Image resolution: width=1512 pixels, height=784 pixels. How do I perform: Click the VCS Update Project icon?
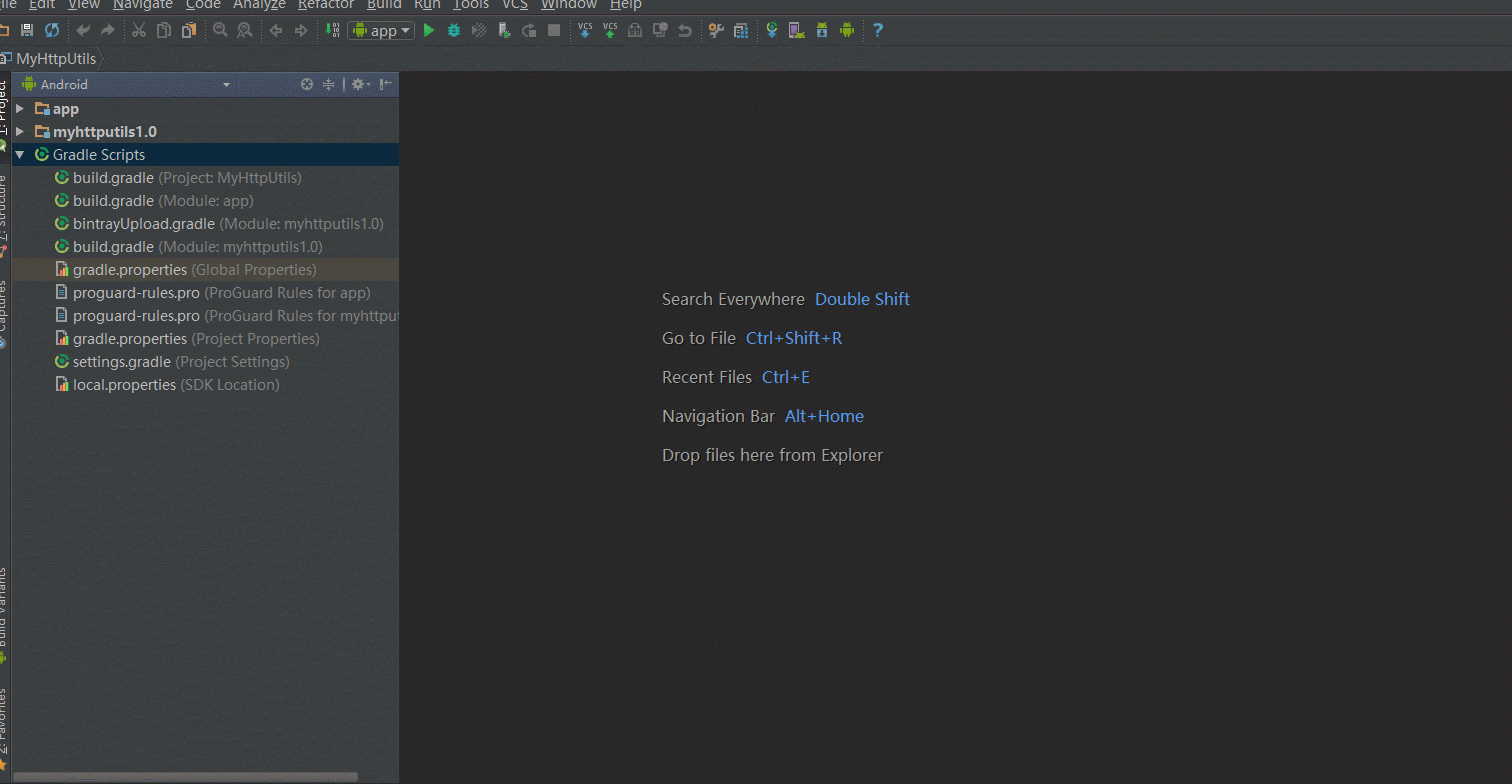click(x=586, y=31)
